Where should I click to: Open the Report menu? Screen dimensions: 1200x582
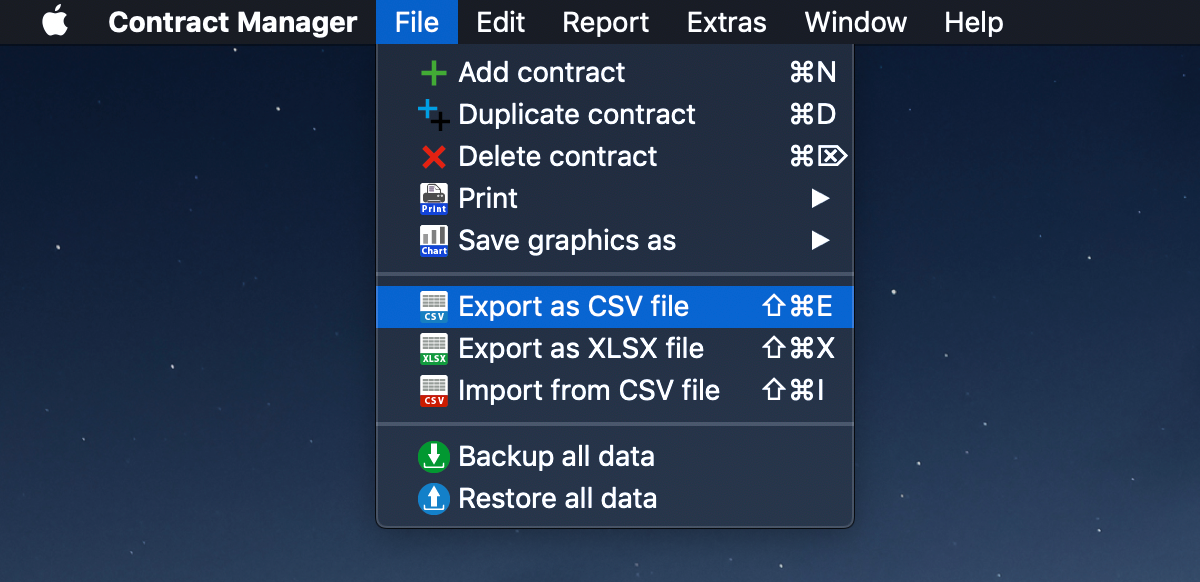tap(605, 22)
